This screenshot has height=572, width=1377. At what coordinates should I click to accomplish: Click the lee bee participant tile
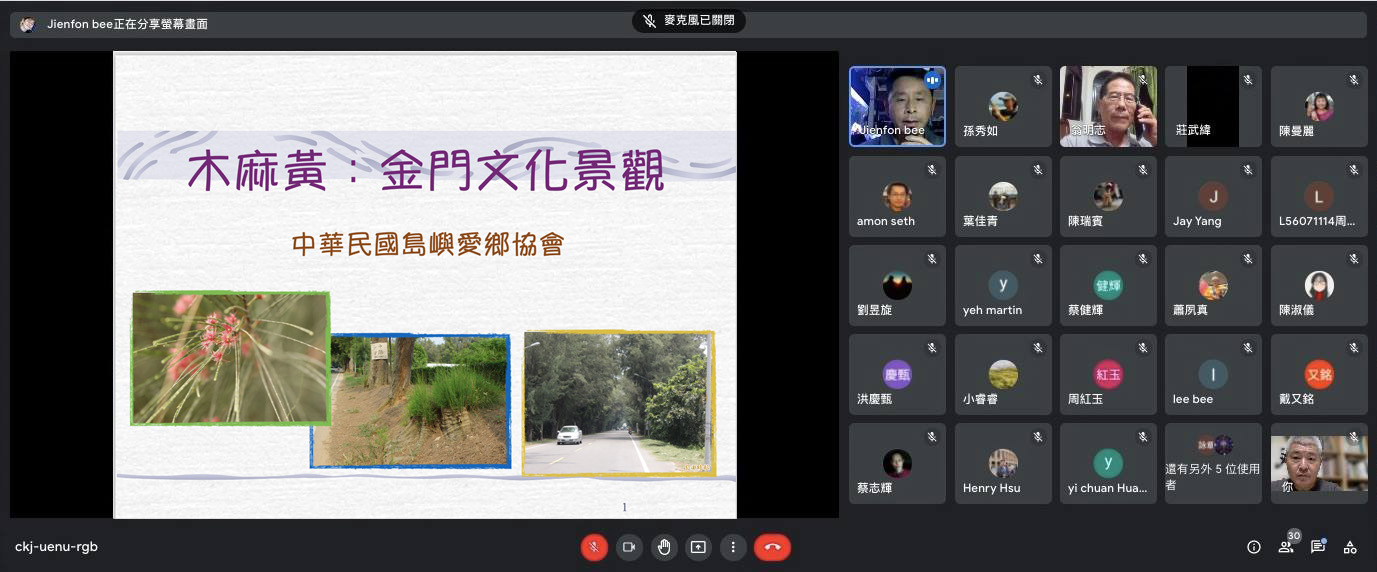(1213, 374)
